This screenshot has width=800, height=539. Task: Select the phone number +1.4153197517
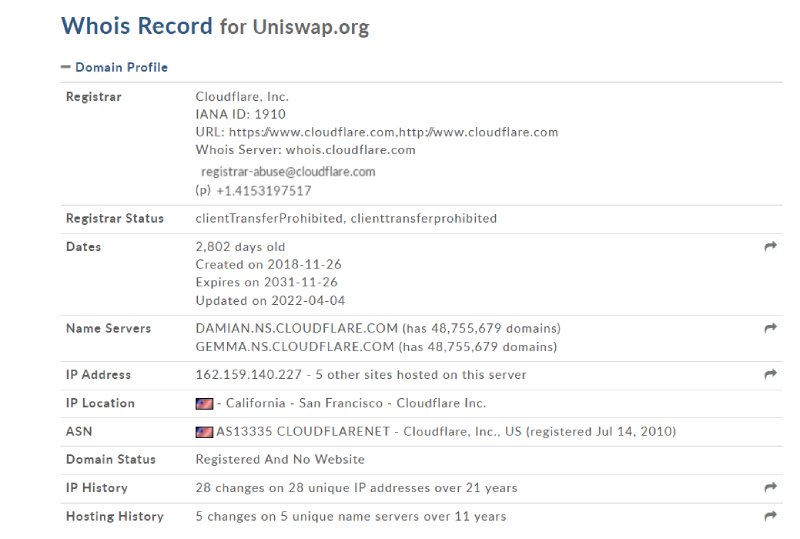click(264, 191)
